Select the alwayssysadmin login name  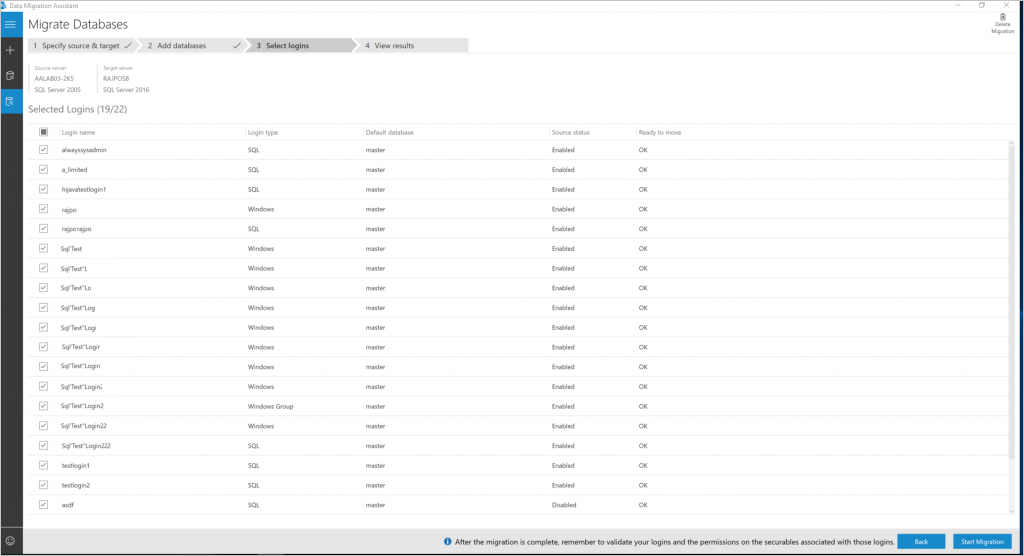click(84, 150)
